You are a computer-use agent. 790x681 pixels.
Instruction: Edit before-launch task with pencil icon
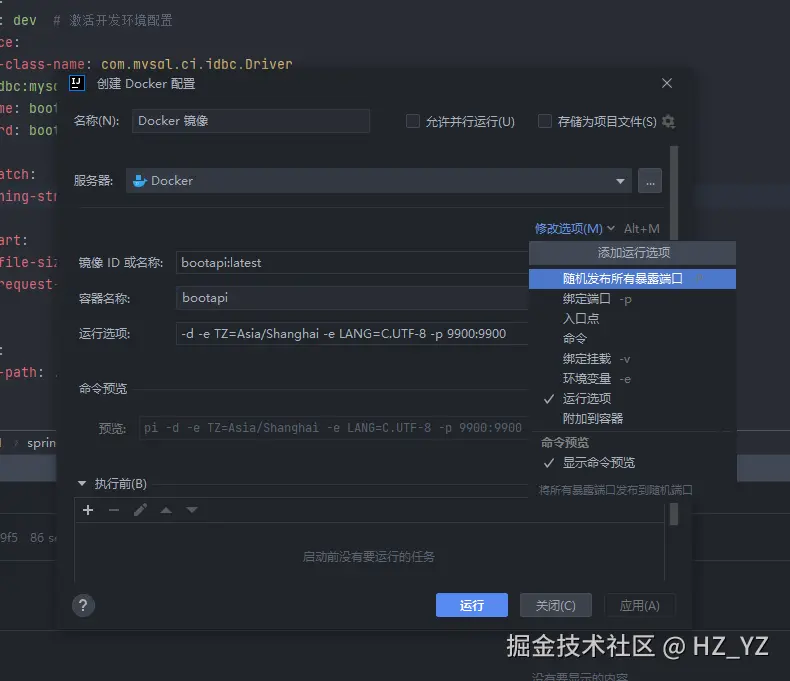(x=140, y=510)
